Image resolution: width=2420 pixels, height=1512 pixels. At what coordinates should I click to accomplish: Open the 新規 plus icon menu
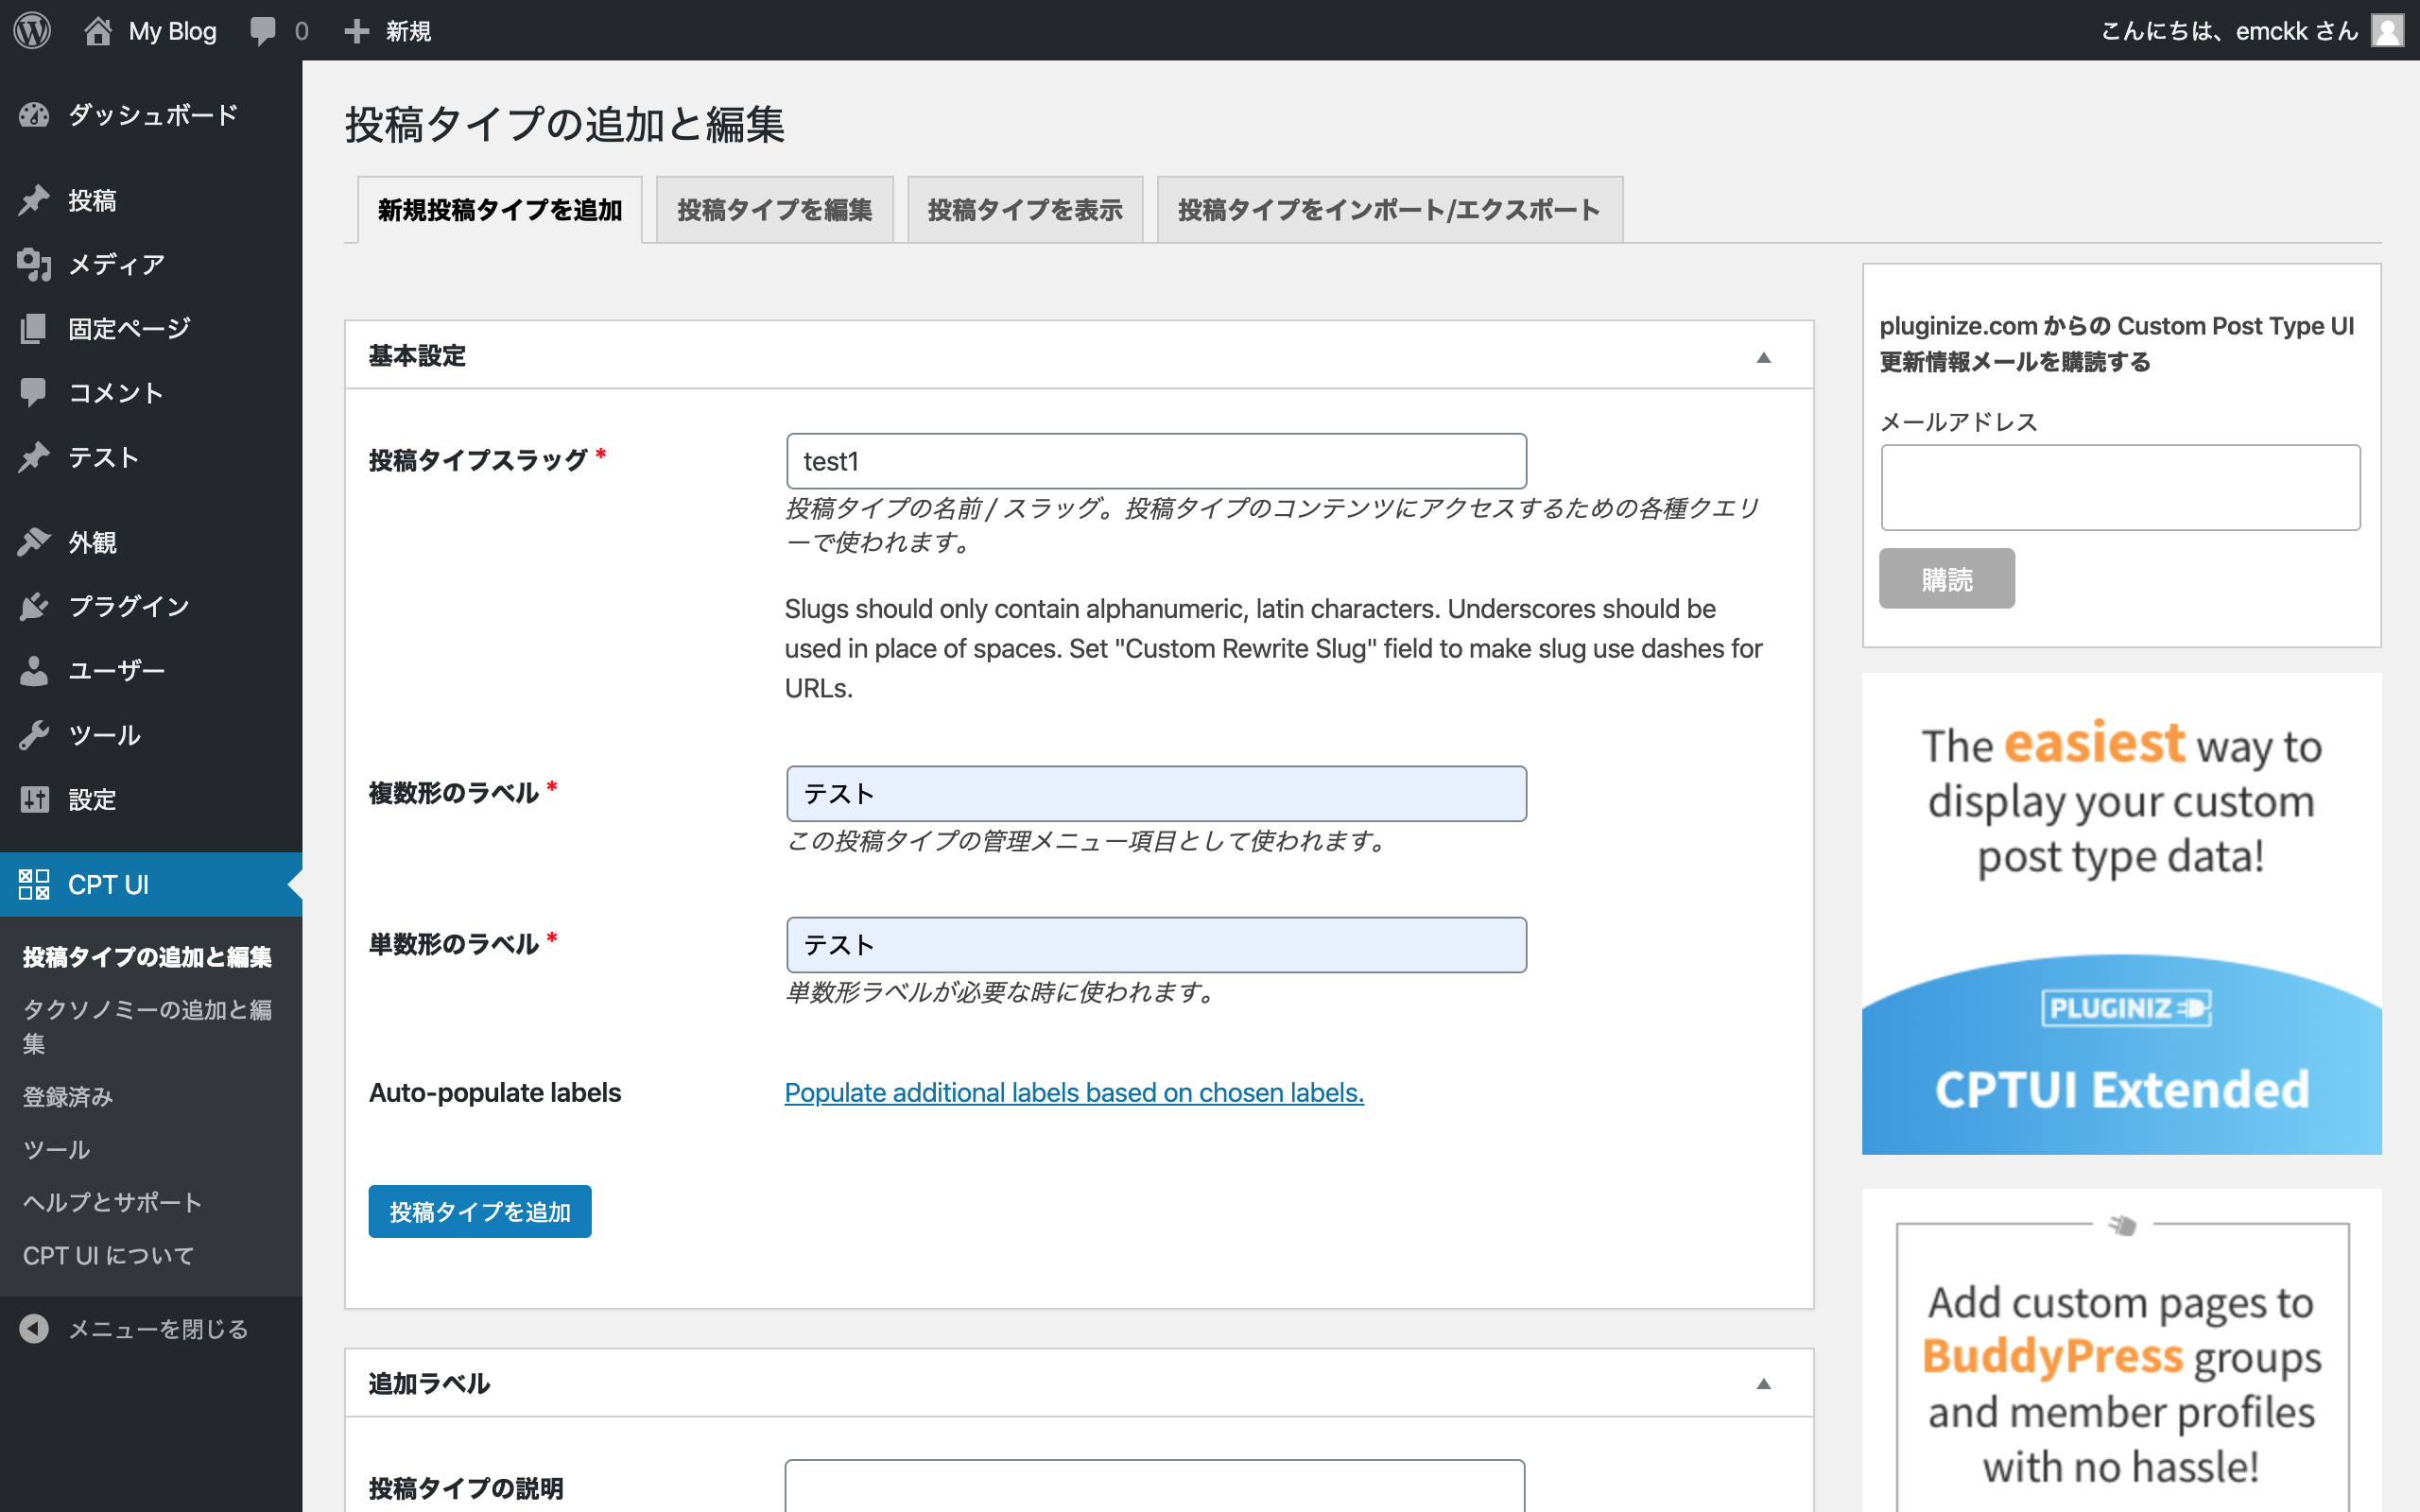tap(355, 30)
